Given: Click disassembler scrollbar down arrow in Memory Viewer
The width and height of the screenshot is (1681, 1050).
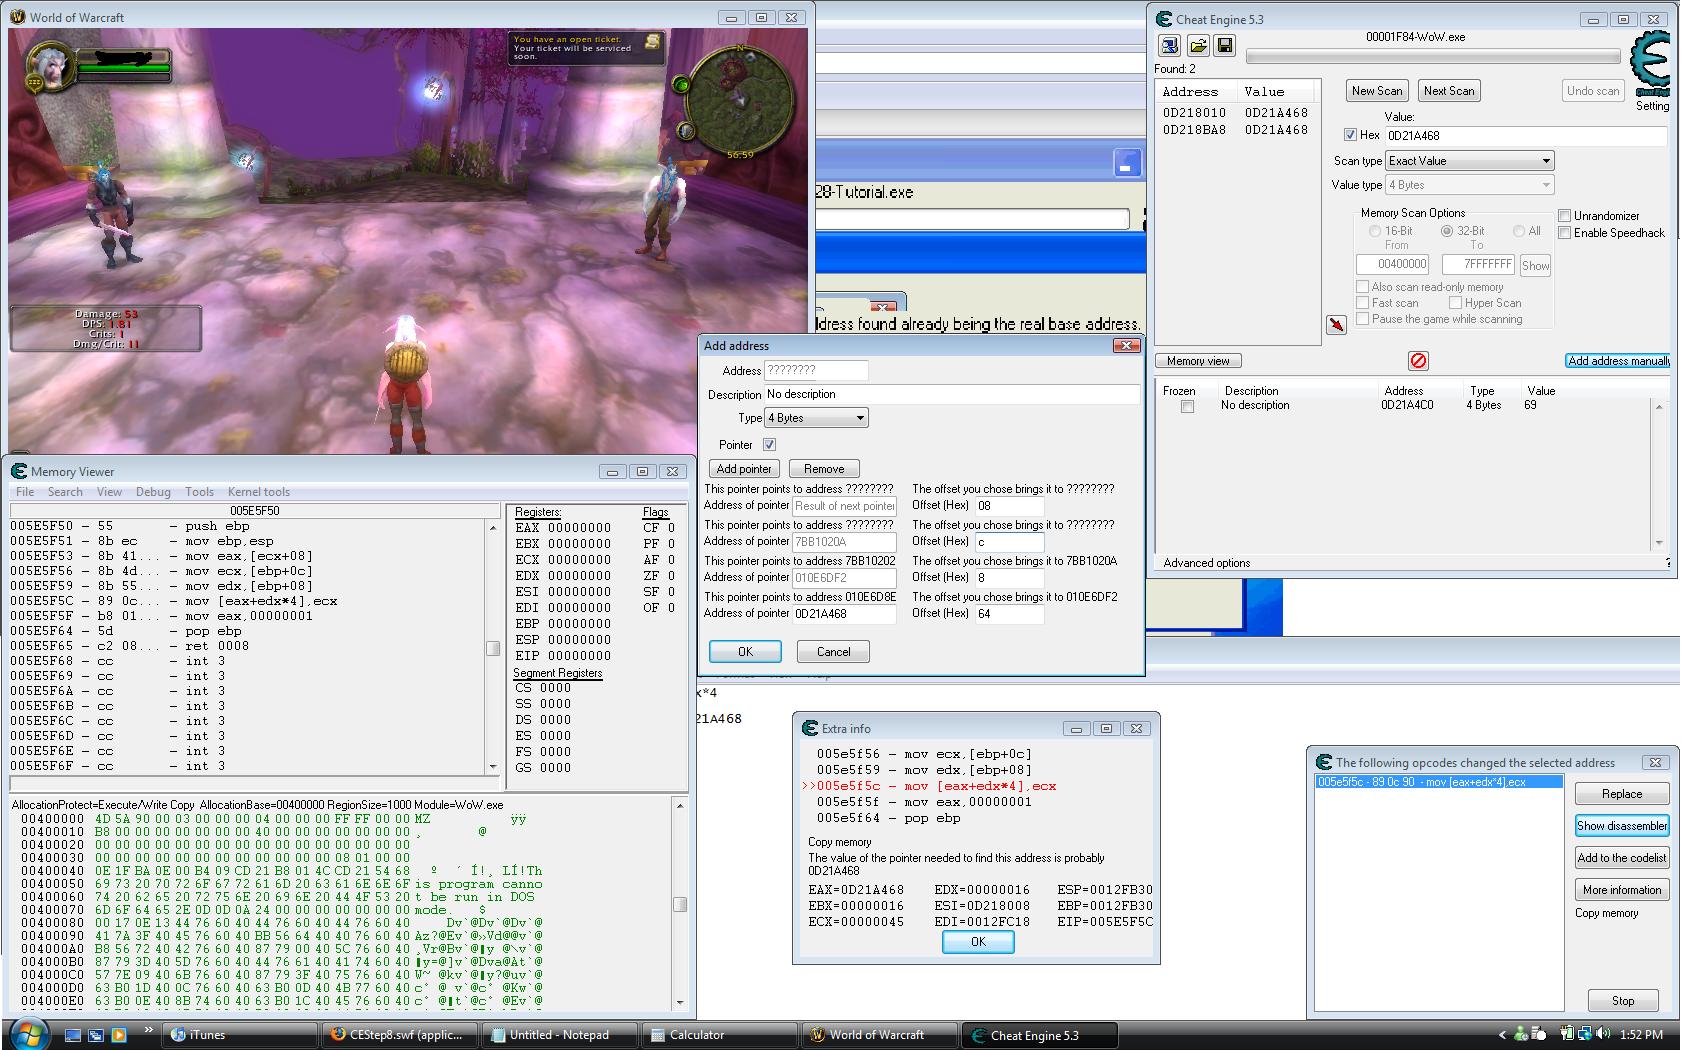Looking at the screenshot, I should tap(493, 766).
